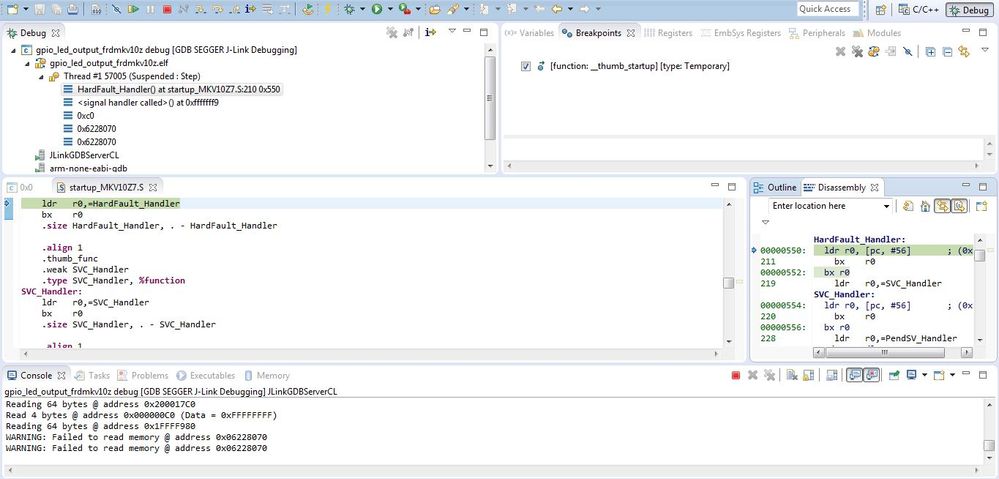Screen dimensions: 999x479
Task: Click Disassembly Home (go to PC) icon
Action: coord(925,206)
